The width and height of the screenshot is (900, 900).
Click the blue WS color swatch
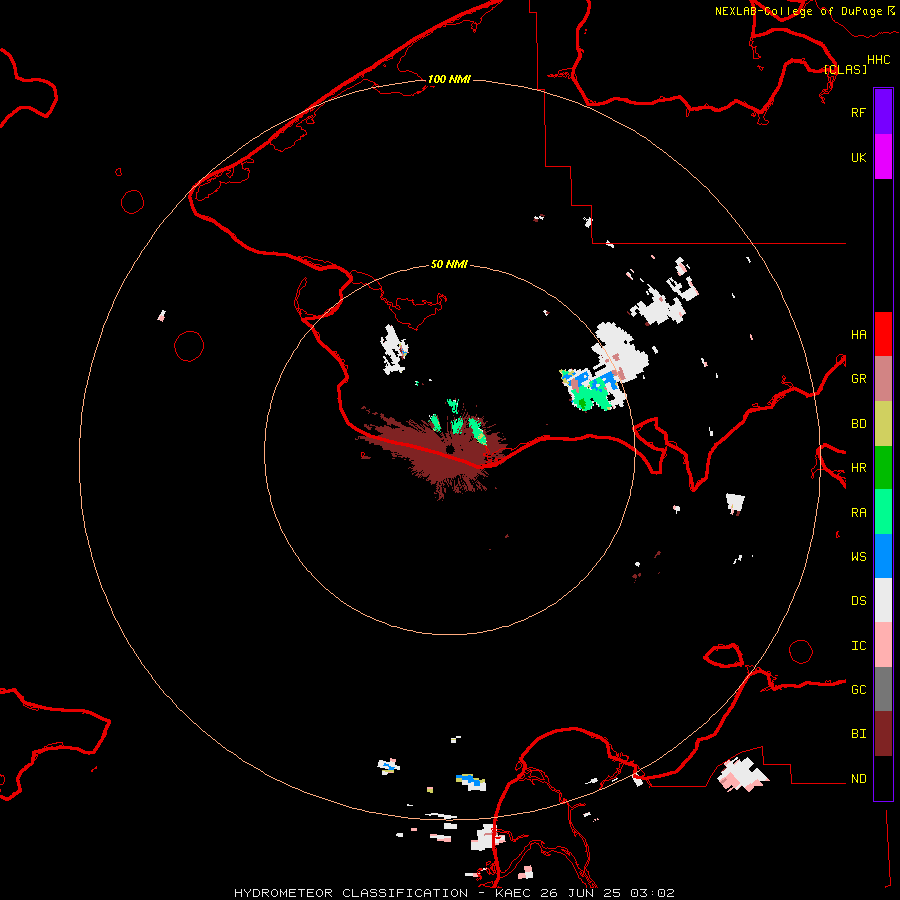(x=883, y=556)
